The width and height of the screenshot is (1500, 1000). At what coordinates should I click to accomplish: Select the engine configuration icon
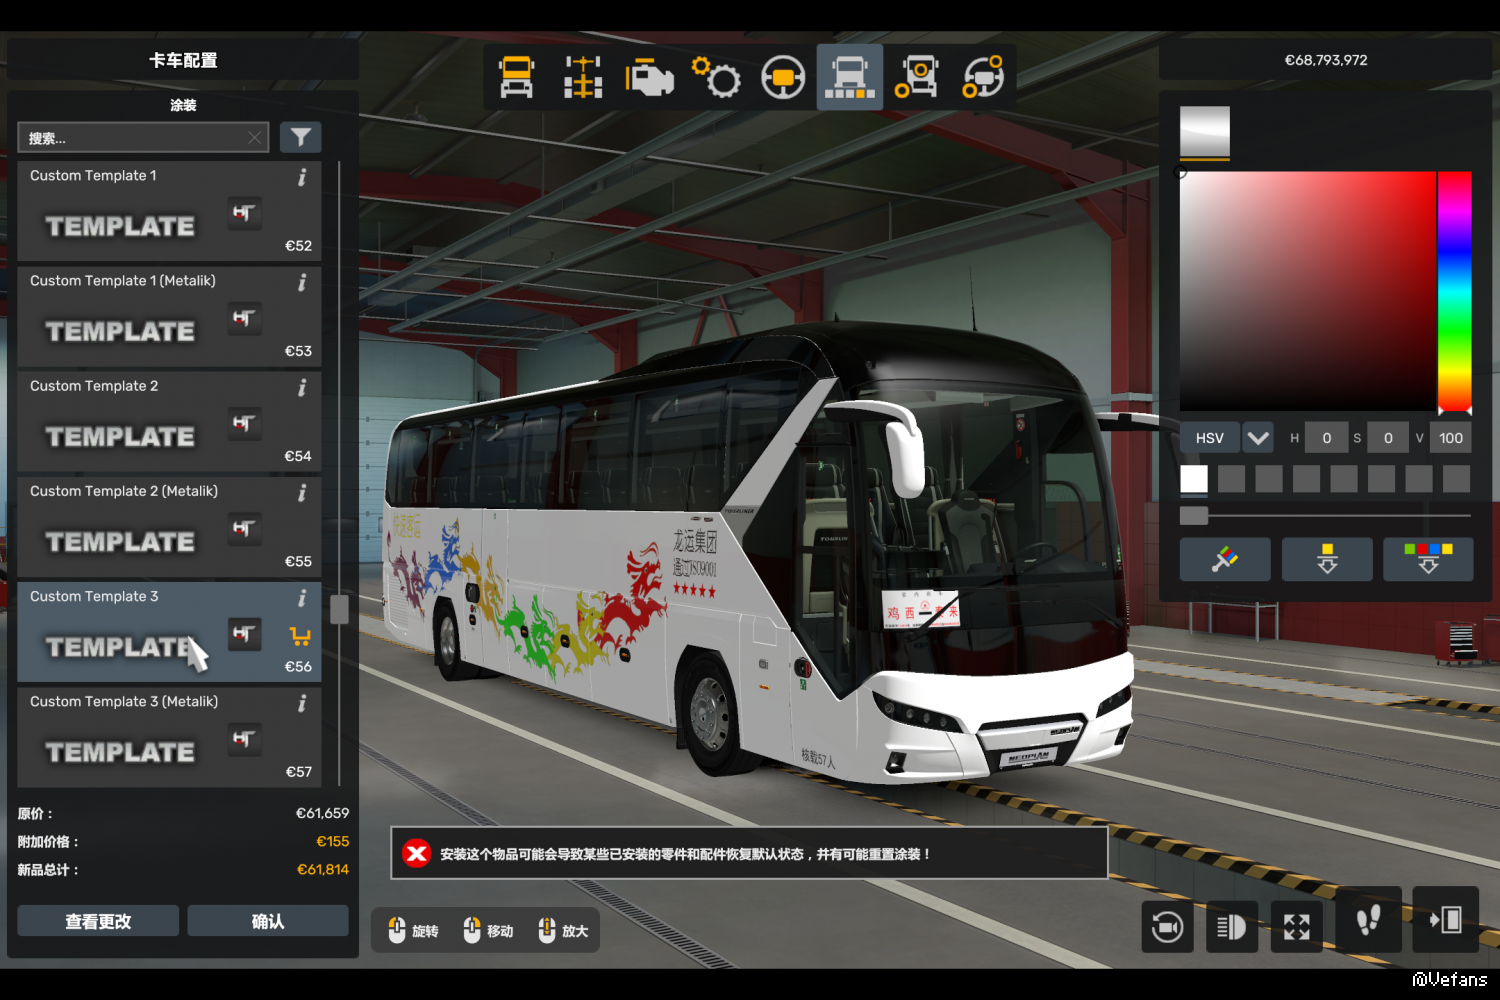[649, 77]
